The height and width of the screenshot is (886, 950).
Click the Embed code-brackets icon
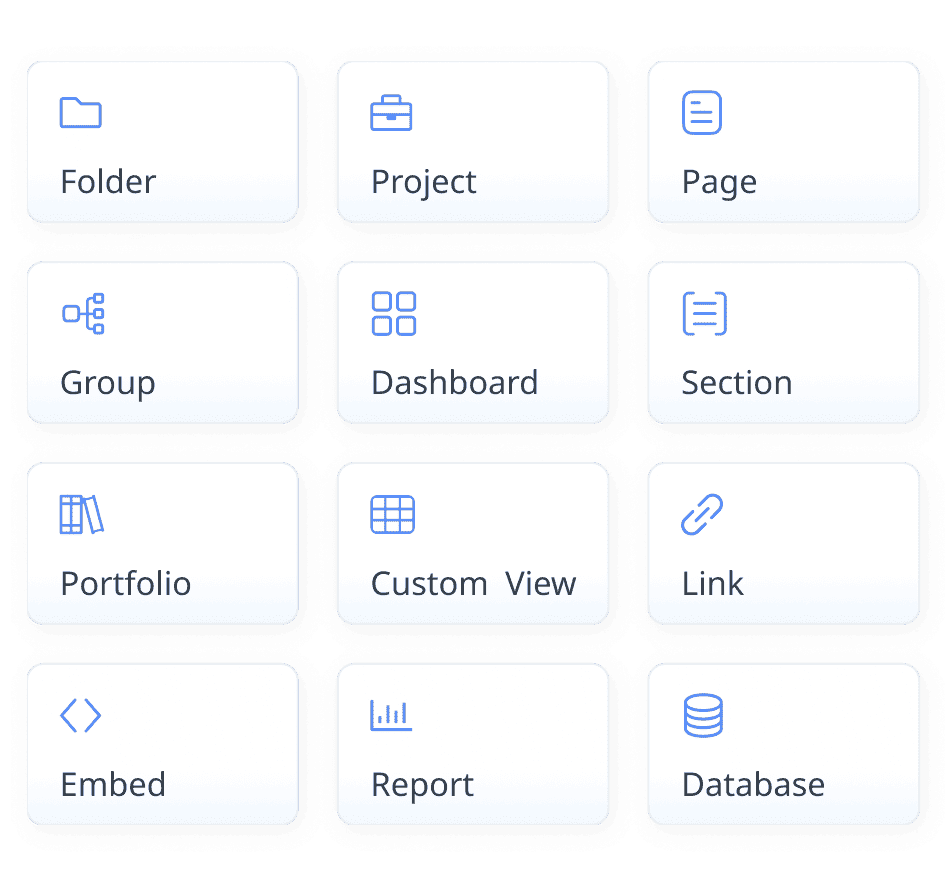pos(81,715)
